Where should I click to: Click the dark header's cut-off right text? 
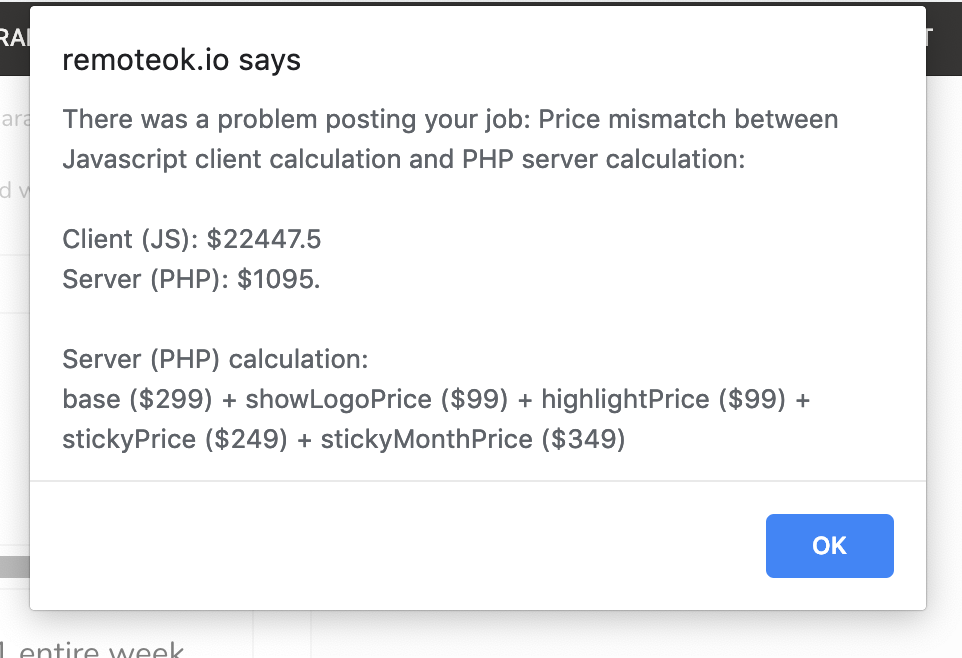point(928,37)
